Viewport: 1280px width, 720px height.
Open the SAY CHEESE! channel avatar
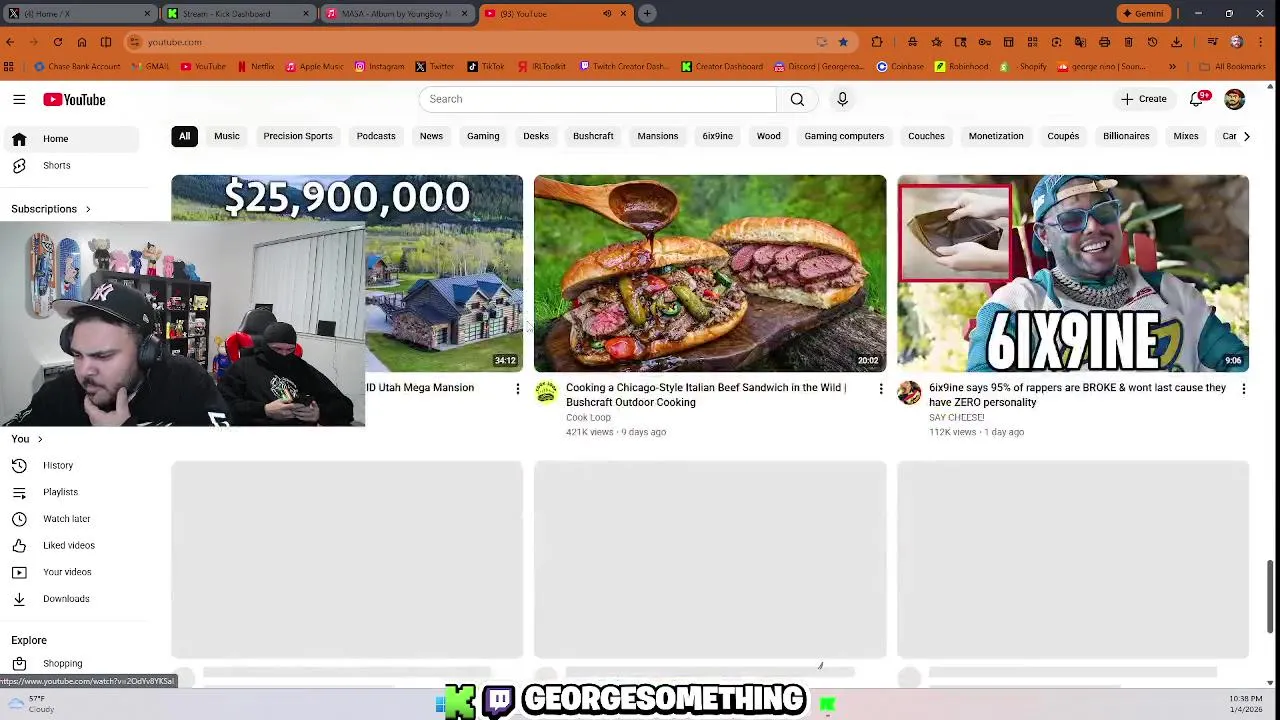[909, 393]
